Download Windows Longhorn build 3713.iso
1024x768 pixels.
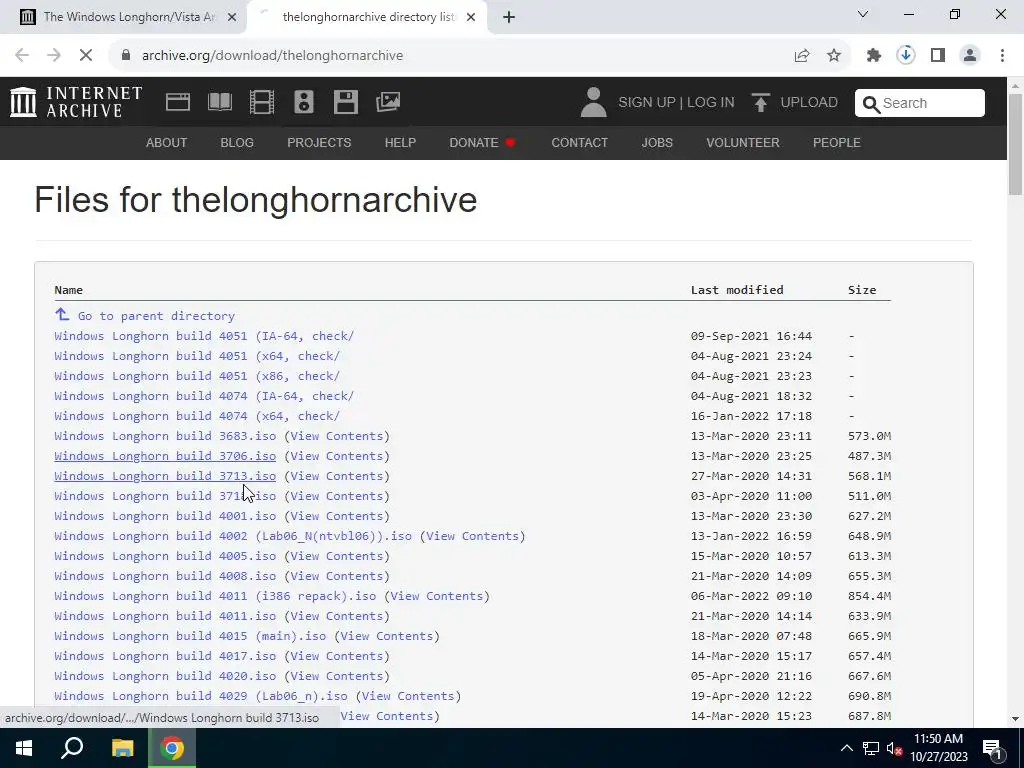click(x=165, y=476)
